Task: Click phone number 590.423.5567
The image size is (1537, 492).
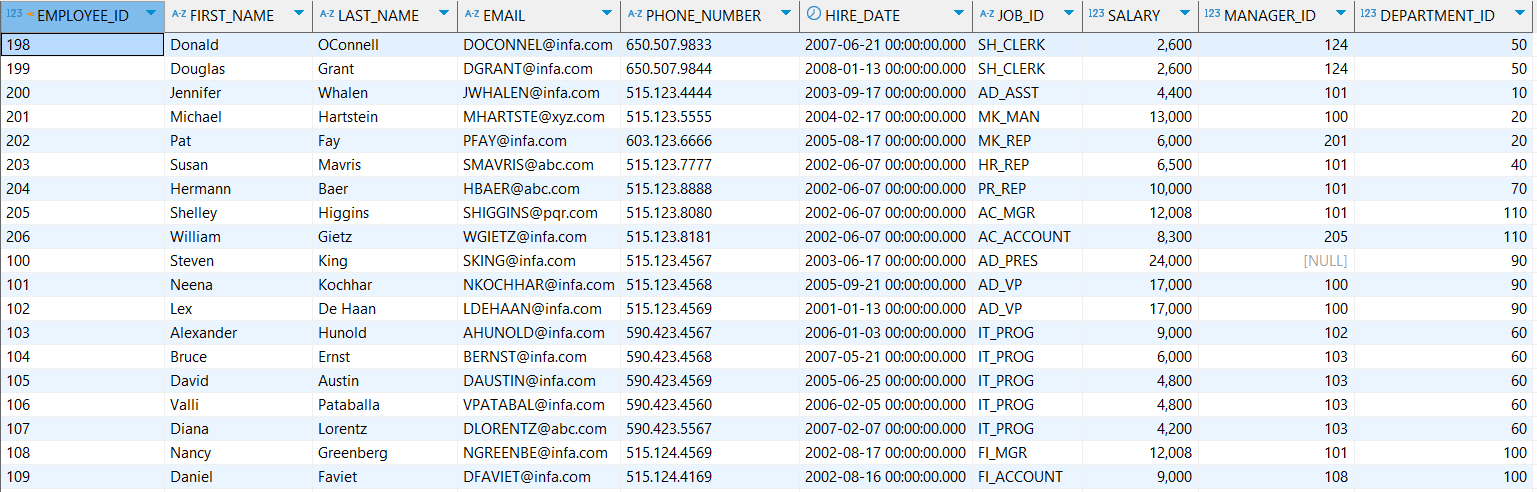Action: click(671, 429)
